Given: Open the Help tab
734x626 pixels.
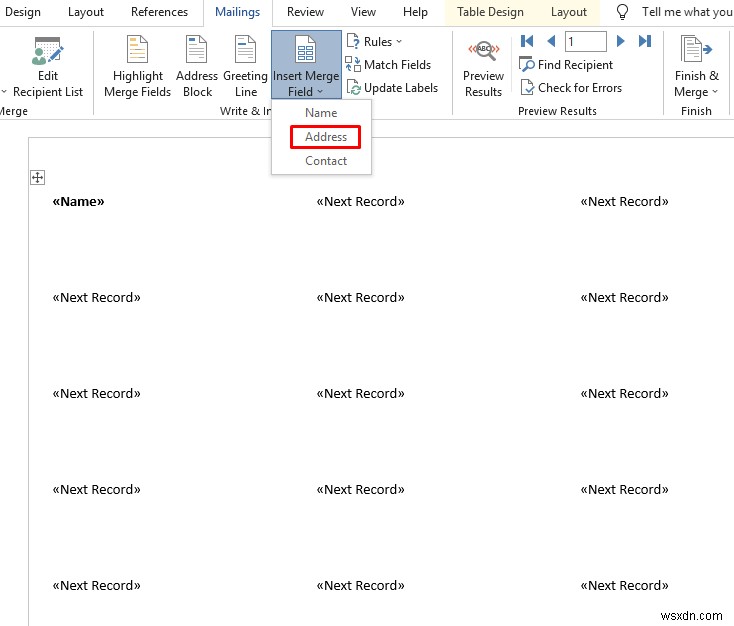Looking at the screenshot, I should coord(415,12).
